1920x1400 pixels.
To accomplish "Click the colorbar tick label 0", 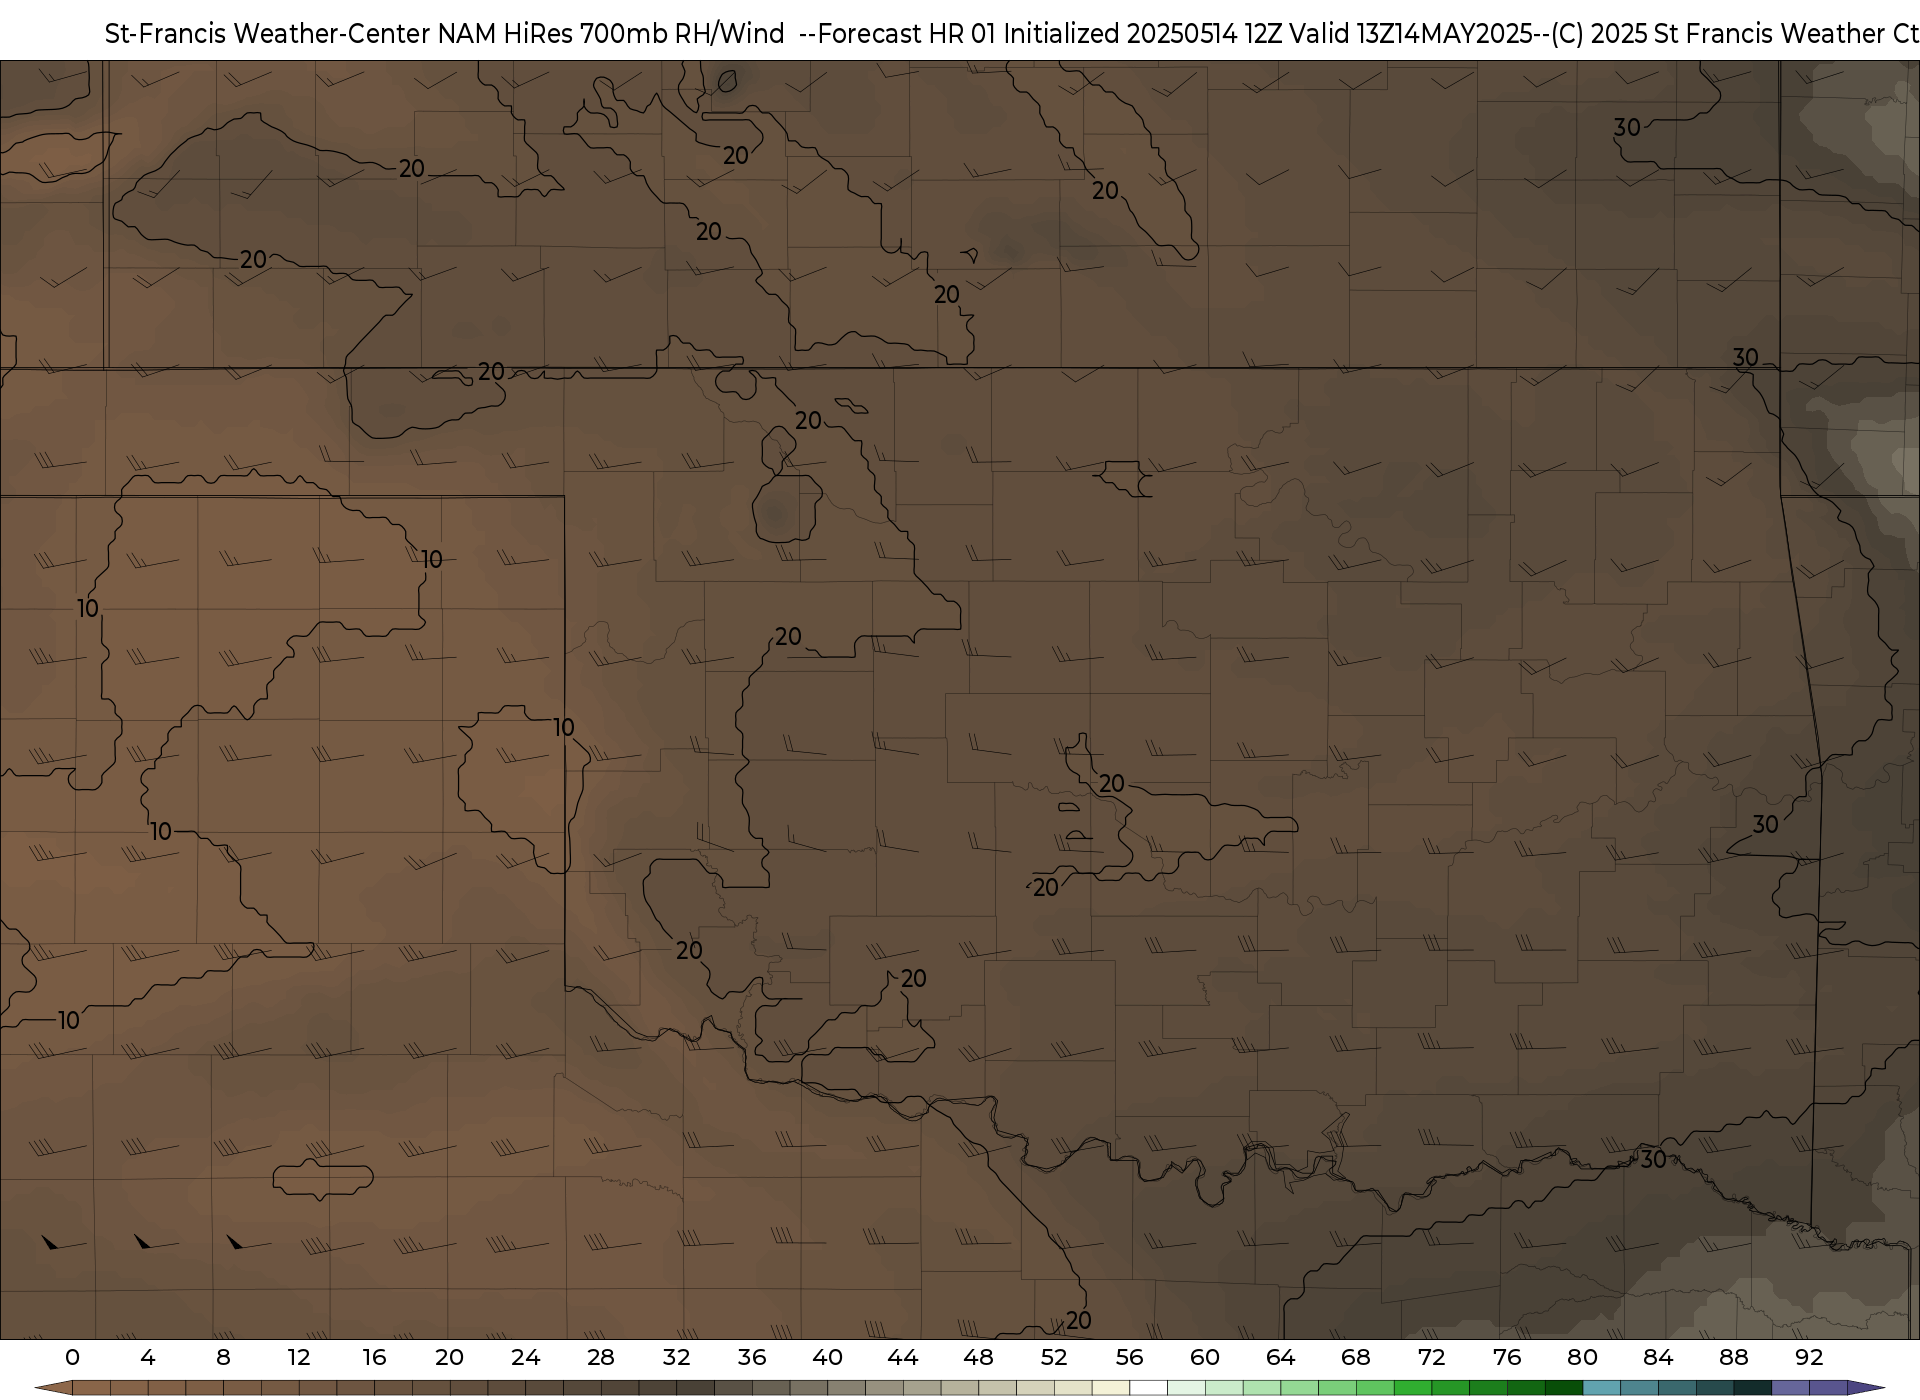I will (72, 1358).
